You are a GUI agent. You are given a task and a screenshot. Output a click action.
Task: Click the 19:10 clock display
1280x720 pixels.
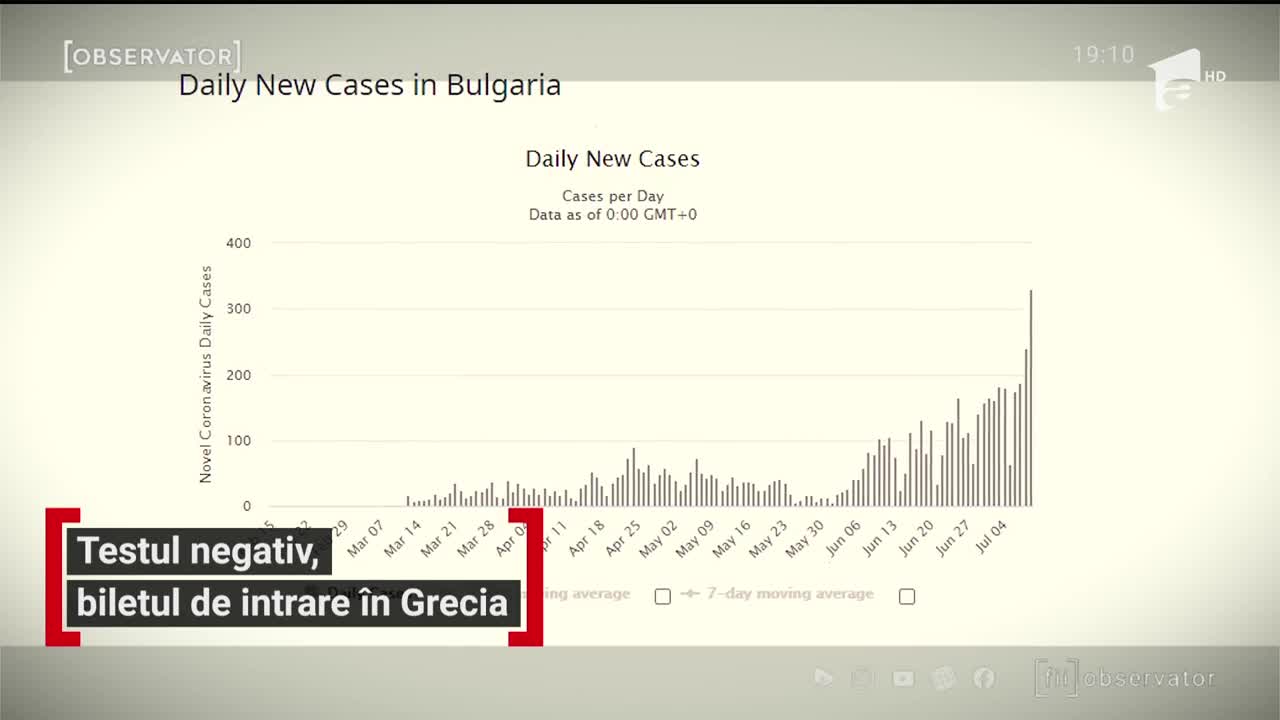click(x=1104, y=54)
